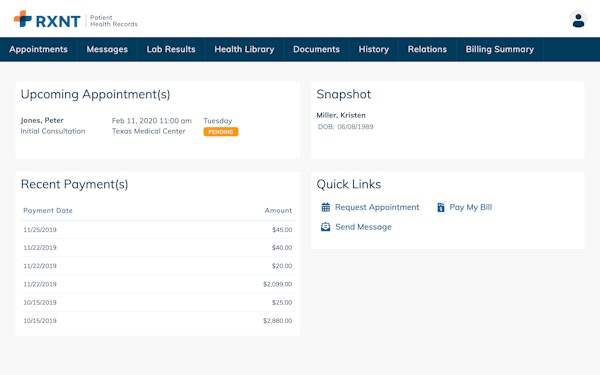This screenshot has width=600, height=375.
Task: Click the Initial Consultation text
Action: (53, 131)
